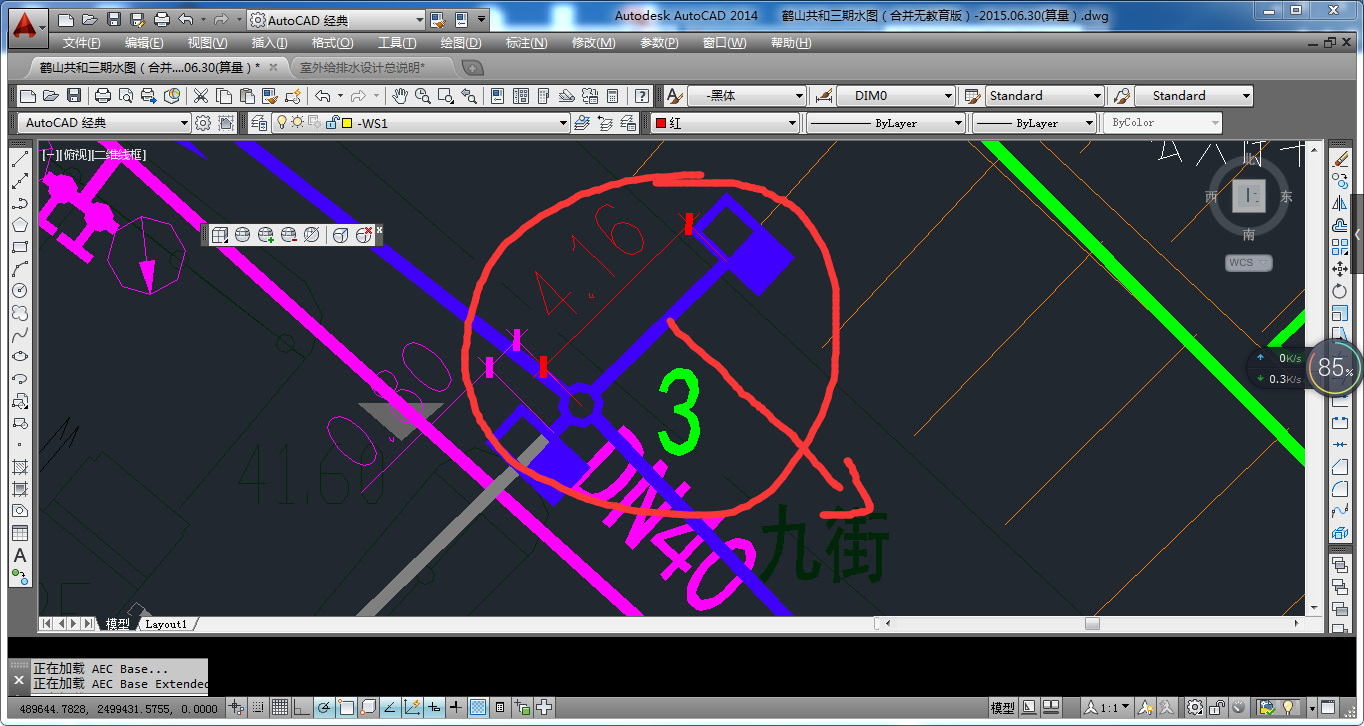The height and width of the screenshot is (726, 1364).
Task: Select the Polygon draw tool
Action: click(x=20, y=226)
